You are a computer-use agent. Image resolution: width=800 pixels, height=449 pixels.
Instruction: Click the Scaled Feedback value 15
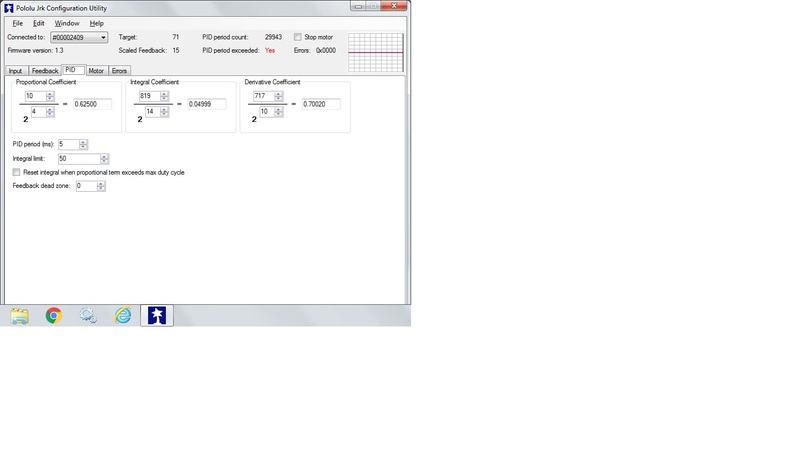pyautogui.click(x=176, y=51)
